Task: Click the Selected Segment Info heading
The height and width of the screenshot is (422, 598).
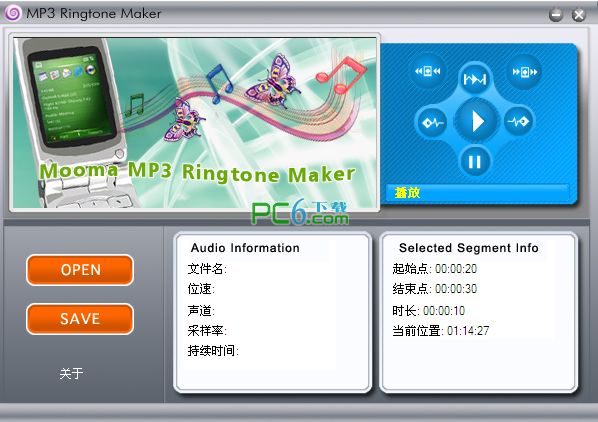Action: pyautogui.click(x=469, y=248)
